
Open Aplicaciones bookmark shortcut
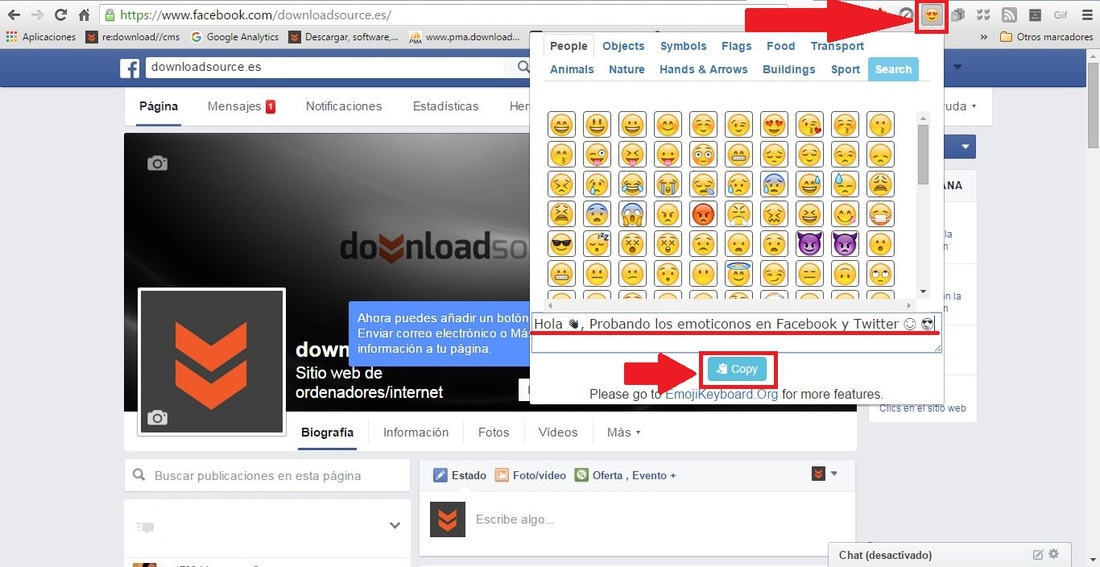tap(41, 36)
